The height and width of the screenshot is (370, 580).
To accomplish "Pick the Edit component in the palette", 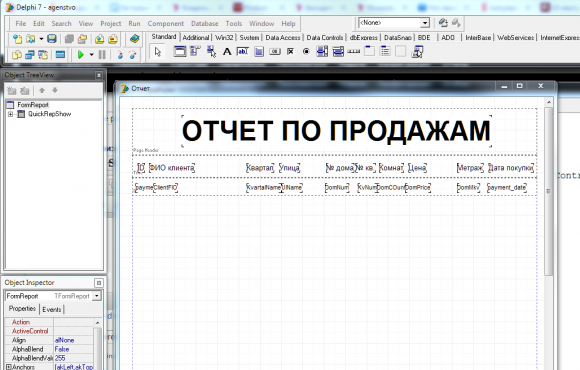I will pyautogui.click(x=243, y=51).
